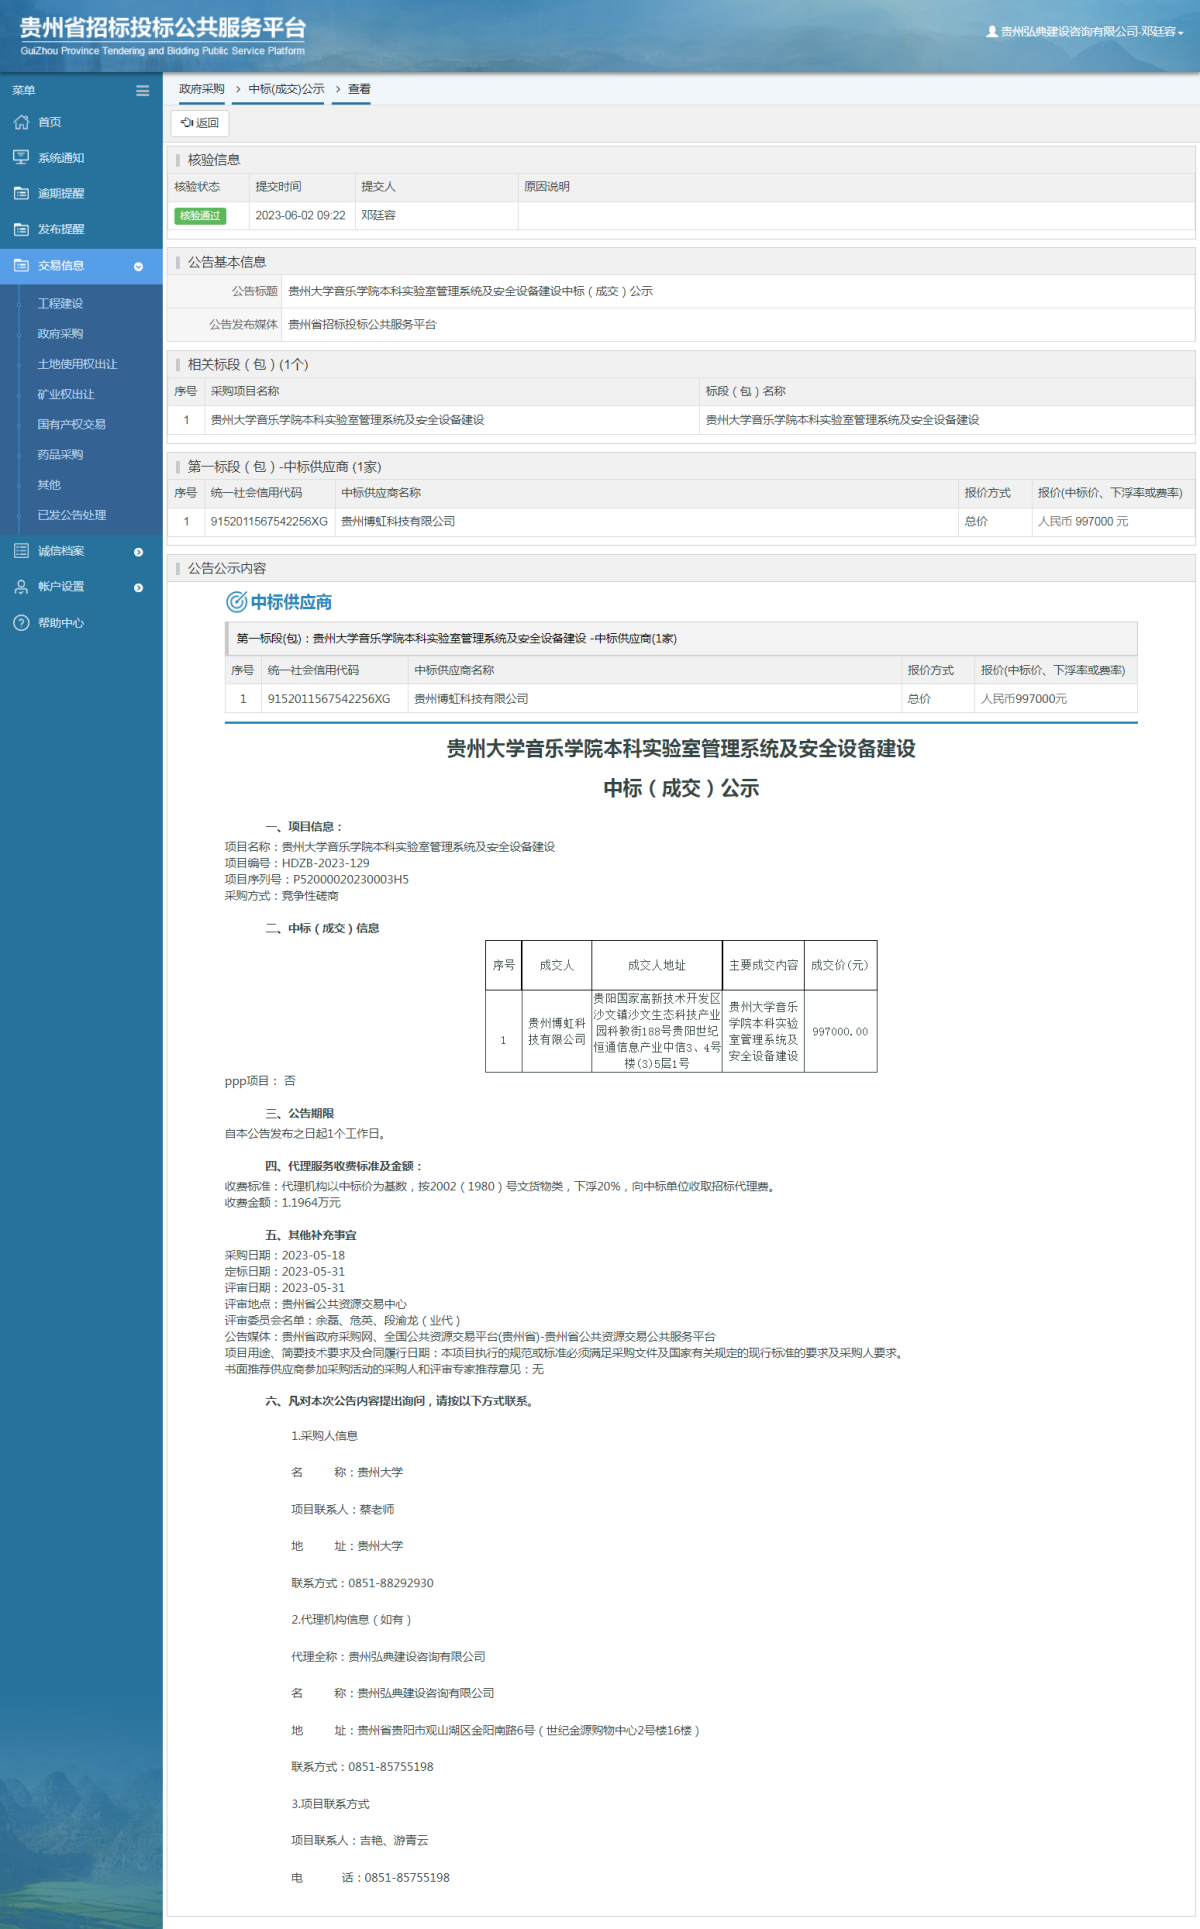This screenshot has width=1200, height=1929.
Task: Click the icon beside 交易信息
Action: pyautogui.click(x=21, y=266)
